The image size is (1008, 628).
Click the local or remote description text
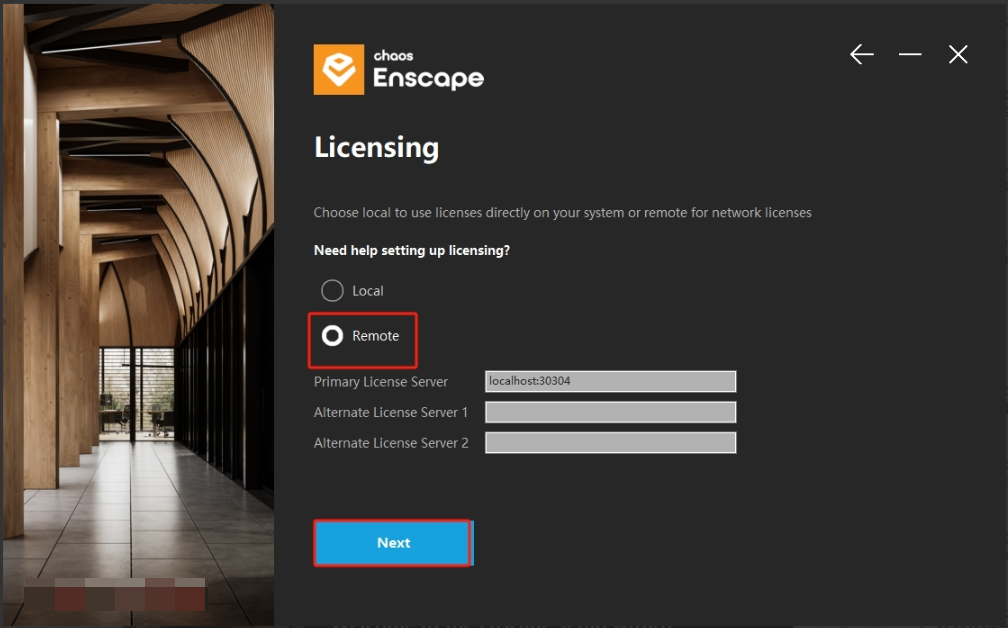[x=562, y=213]
